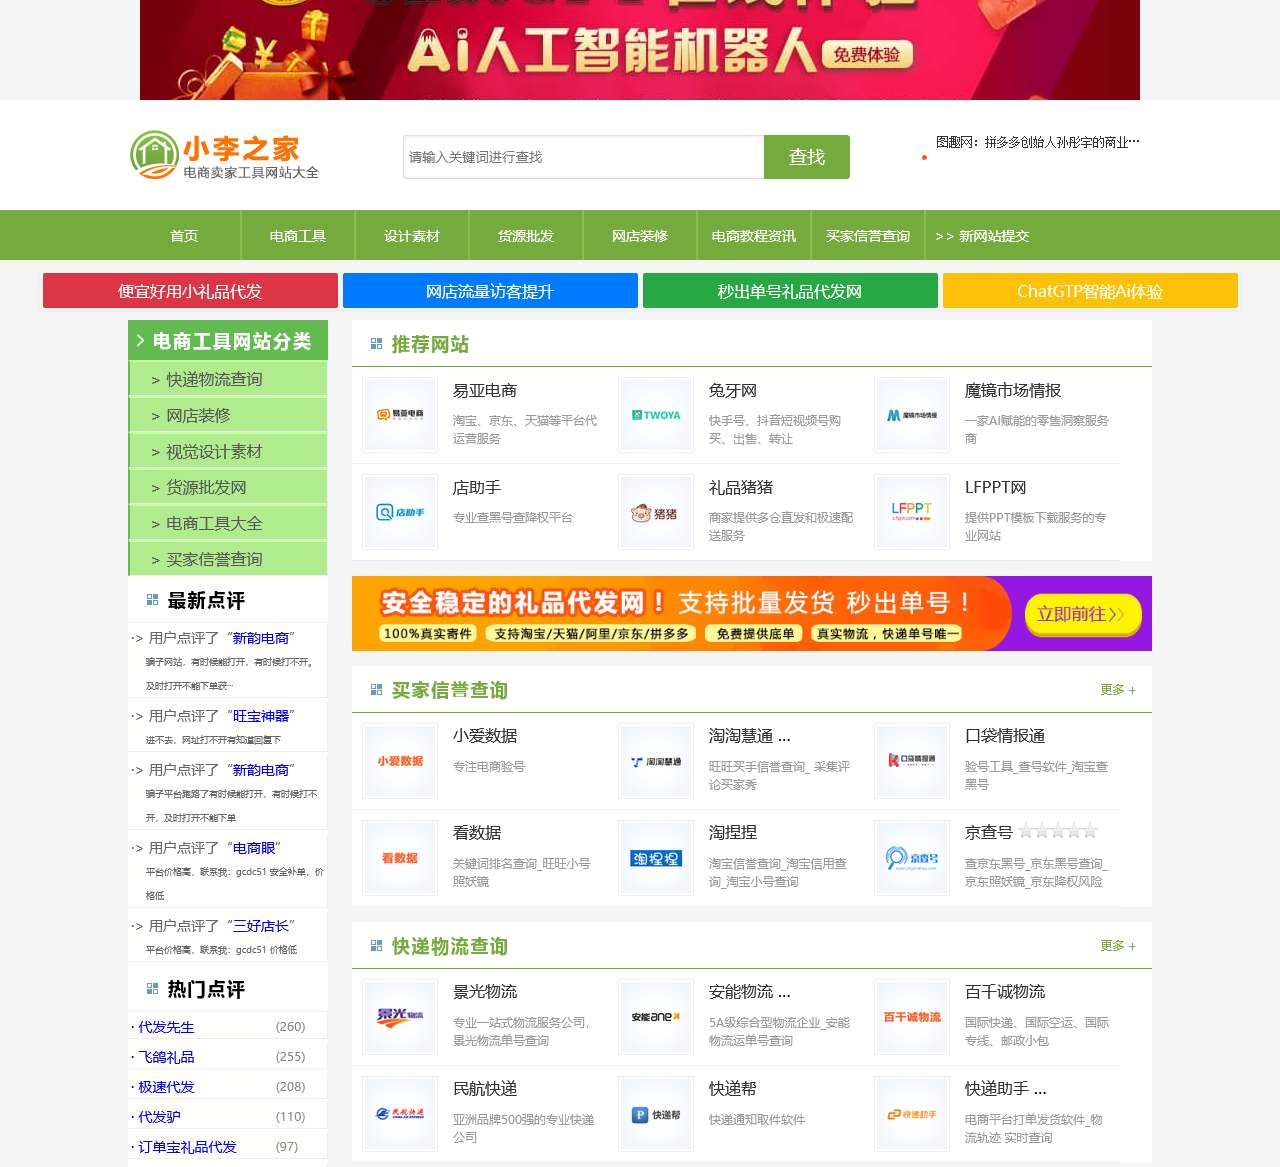Click 立即前往 on gift banner
1280x1167 pixels.
pyautogui.click(x=1081, y=614)
